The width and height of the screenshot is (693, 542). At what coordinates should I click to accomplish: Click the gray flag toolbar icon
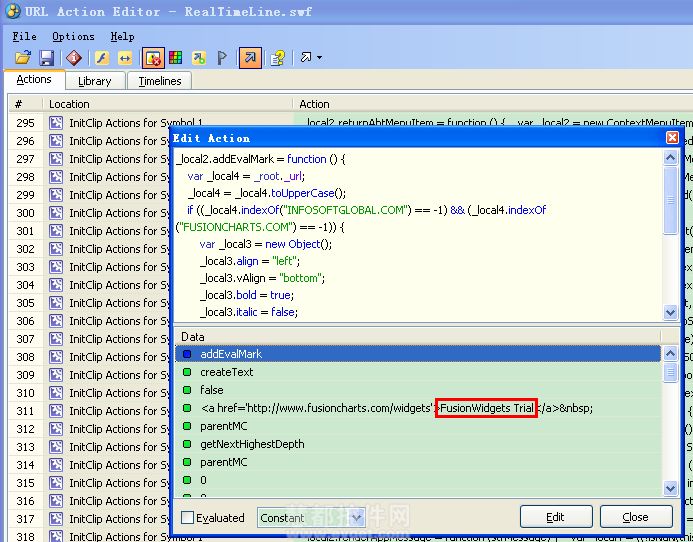pyautogui.click(x=222, y=58)
